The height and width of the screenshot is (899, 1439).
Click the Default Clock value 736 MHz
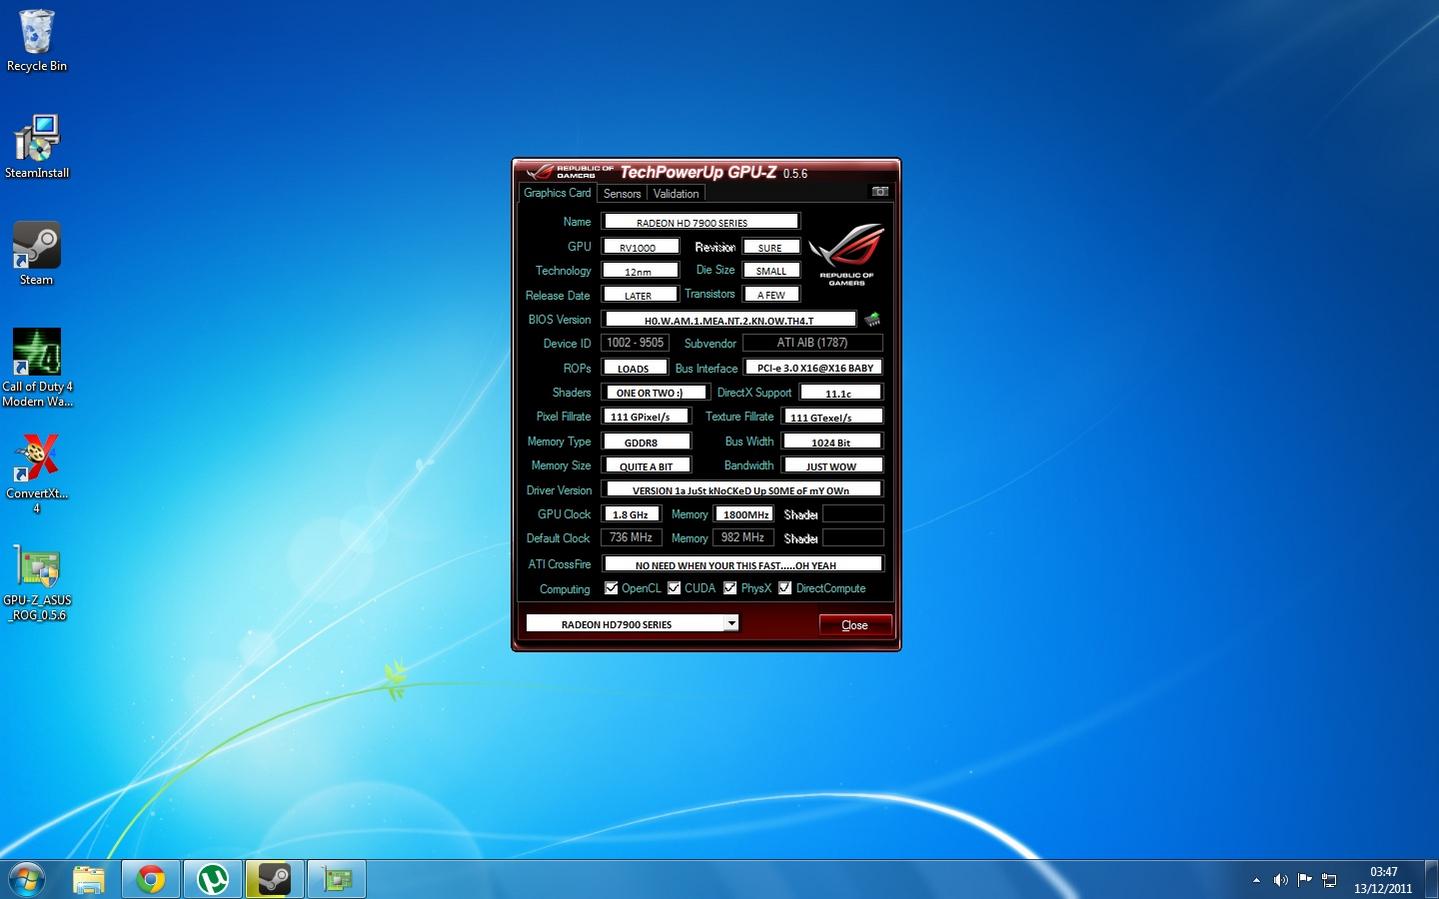coord(631,538)
